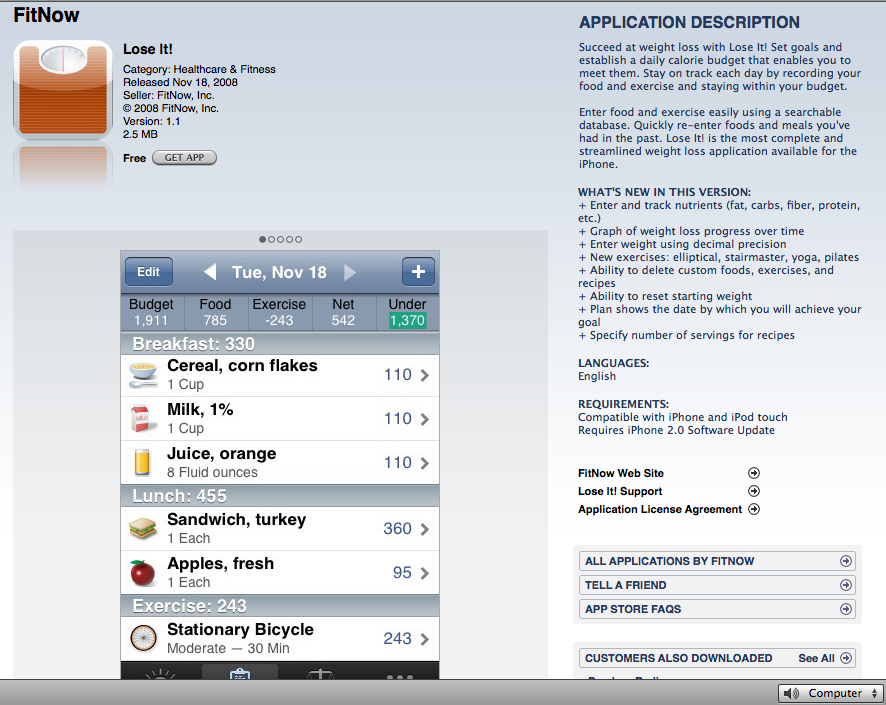The image size is (886, 705).
Task: Click the turkey sandwich icon
Action: [x=142, y=529]
